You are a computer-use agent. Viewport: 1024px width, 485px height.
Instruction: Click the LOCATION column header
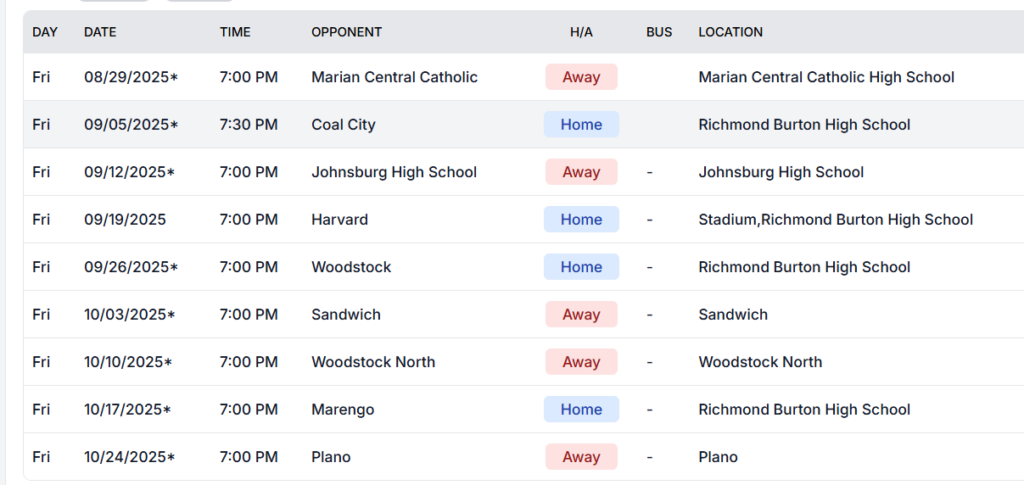click(730, 32)
